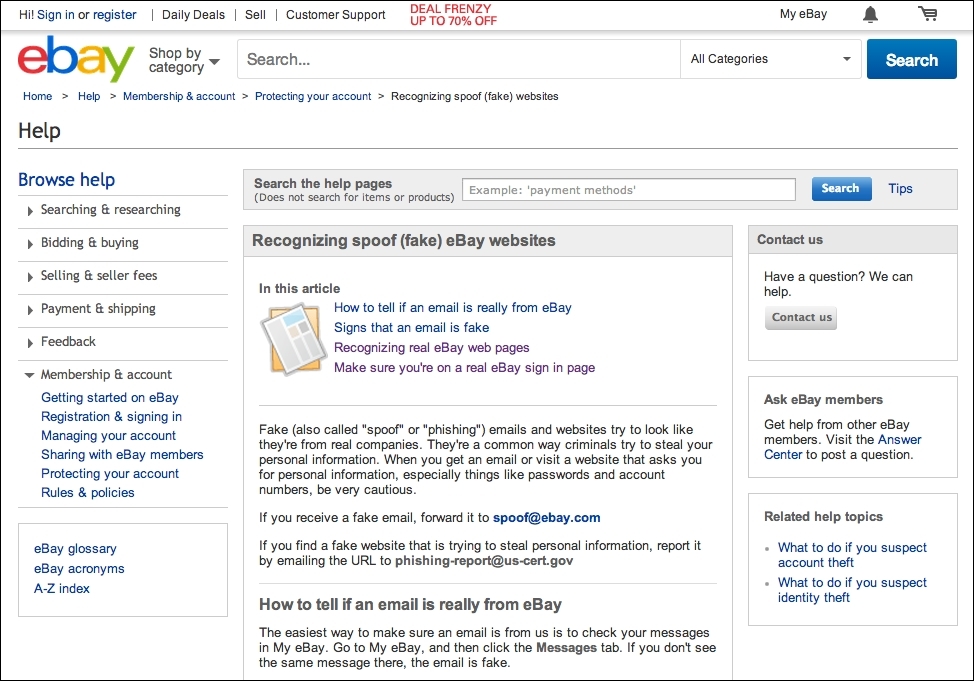Open notifications via the bell icon
This screenshot has width=974, height=681.
point(869,14)
